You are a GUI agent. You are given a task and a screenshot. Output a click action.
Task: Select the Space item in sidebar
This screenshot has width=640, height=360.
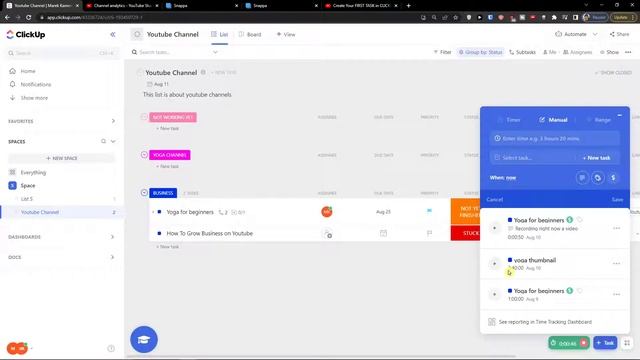[x=28, y=186]
